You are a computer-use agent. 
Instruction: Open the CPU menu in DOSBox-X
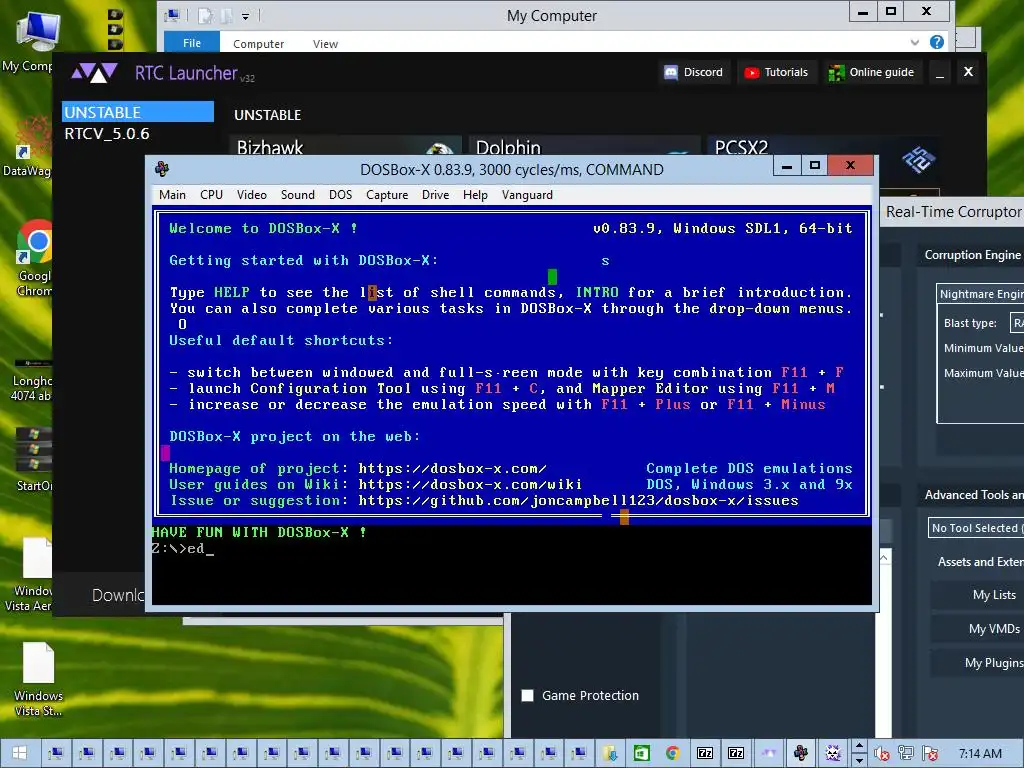[212, 195]
